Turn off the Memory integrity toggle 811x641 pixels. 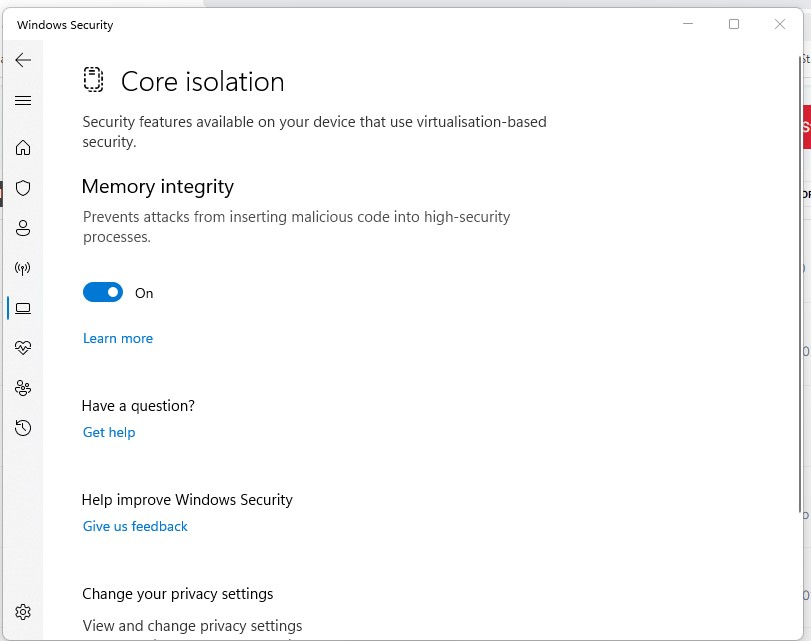(102, 293)
